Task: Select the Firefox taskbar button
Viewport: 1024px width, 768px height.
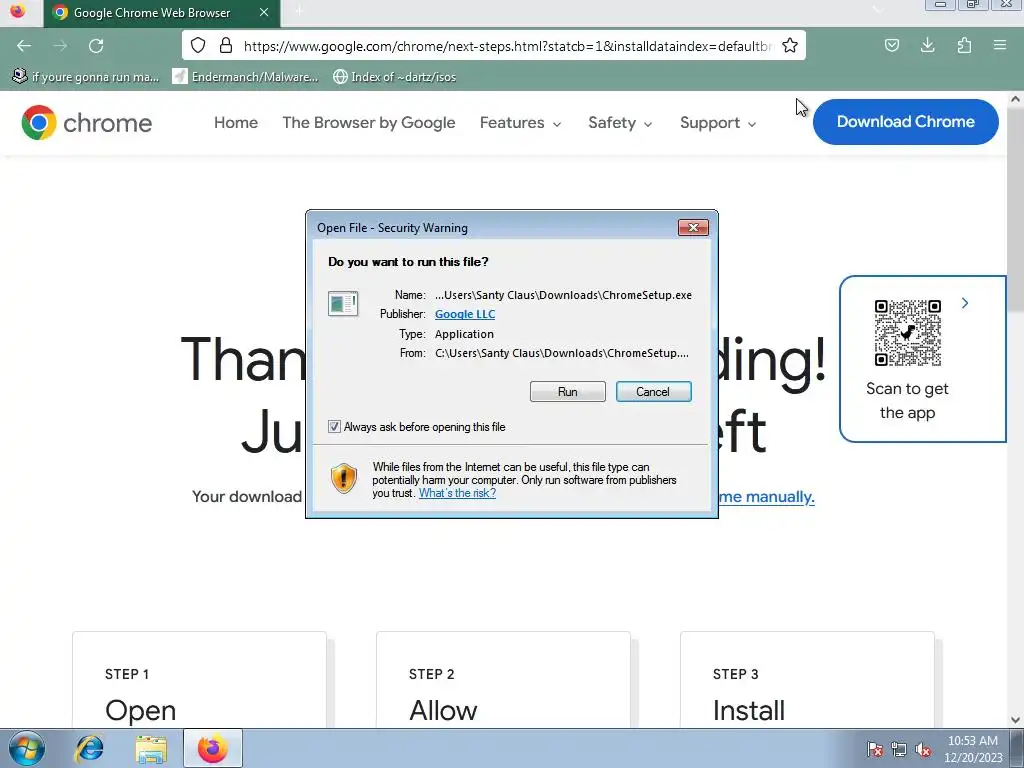Action: [213, 748]
